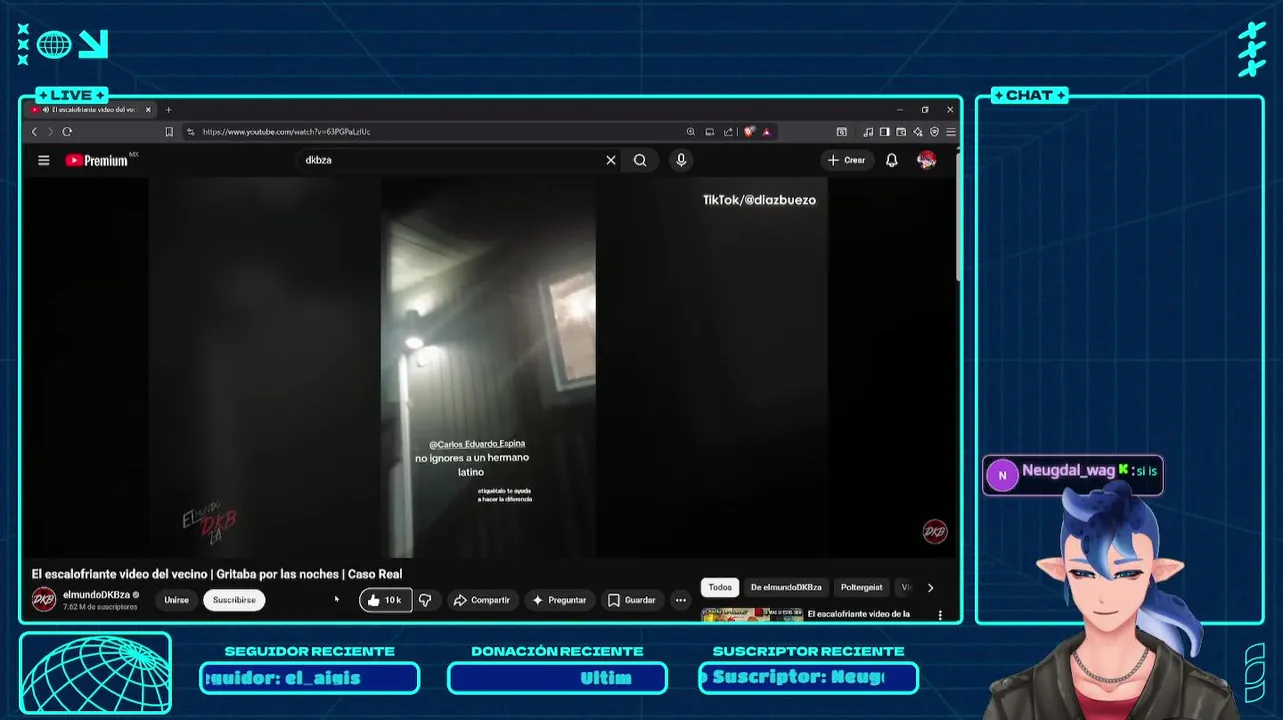Toggle browser sidebar panel icon
This screenshot has height=720, width=1283.
pos(884,132)
